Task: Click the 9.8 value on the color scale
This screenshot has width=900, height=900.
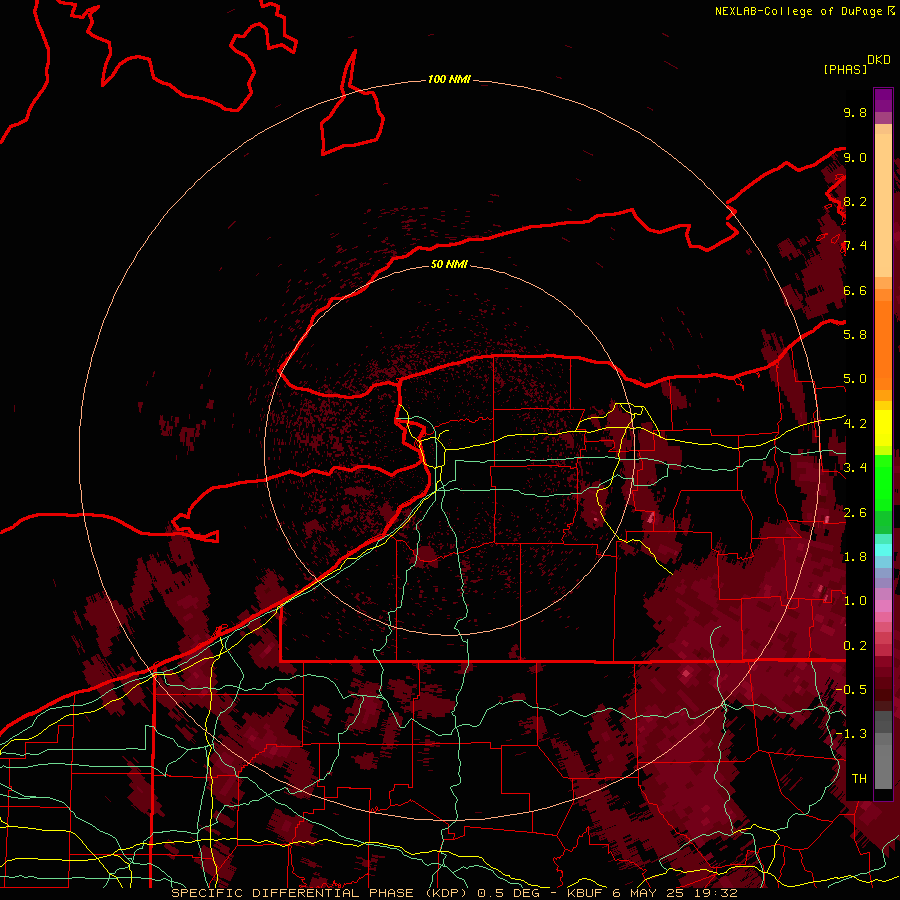Action: [x=855, y=112]
